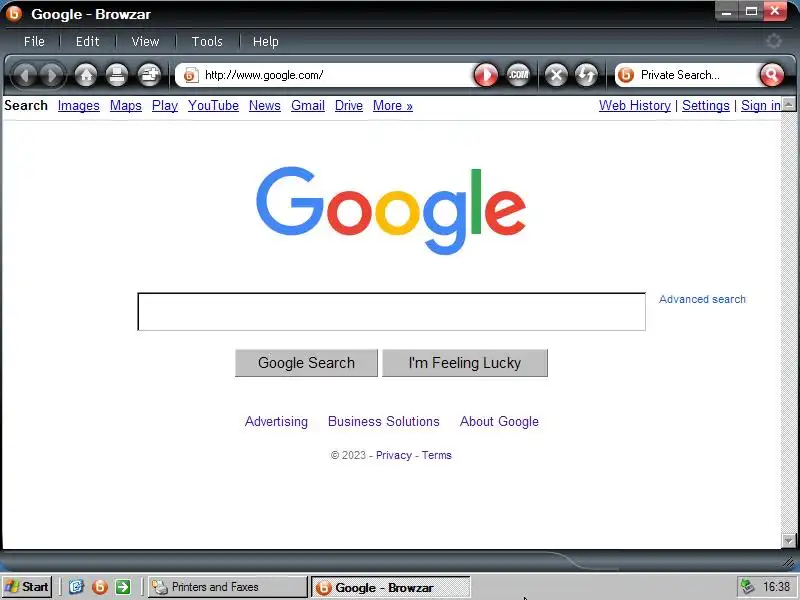Open the Advanced search link
This screenshot has height=600, width=800.
(702, 299)
